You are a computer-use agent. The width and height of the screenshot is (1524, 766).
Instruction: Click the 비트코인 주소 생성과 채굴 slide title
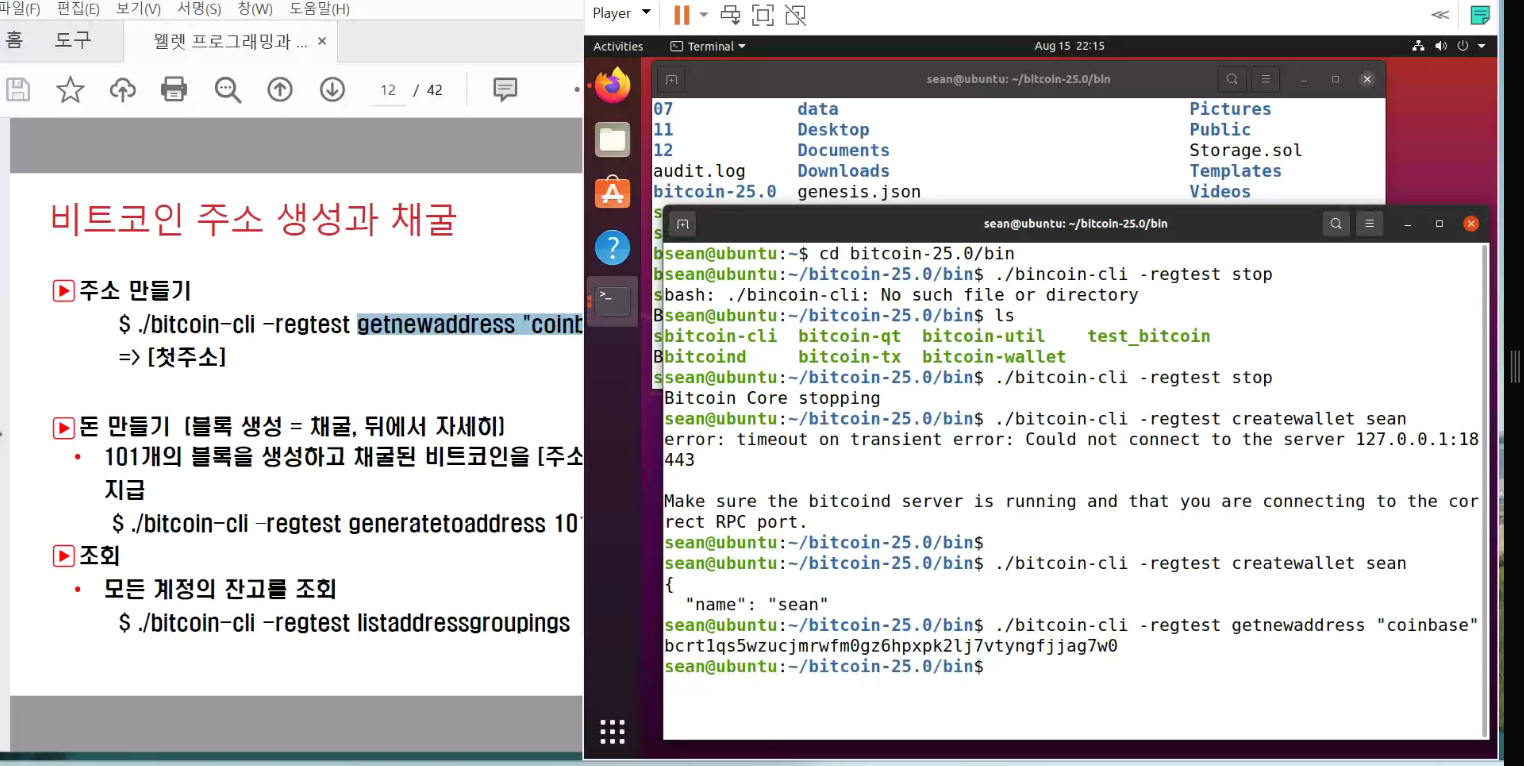(253, 219)
